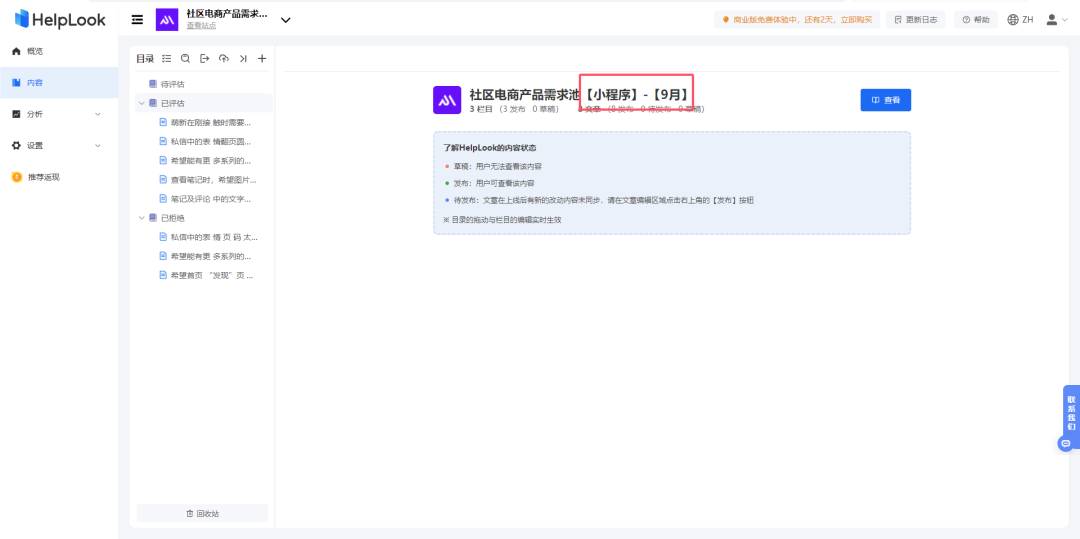
Task: Open the 帮助 help button
Action: point(976,20)
